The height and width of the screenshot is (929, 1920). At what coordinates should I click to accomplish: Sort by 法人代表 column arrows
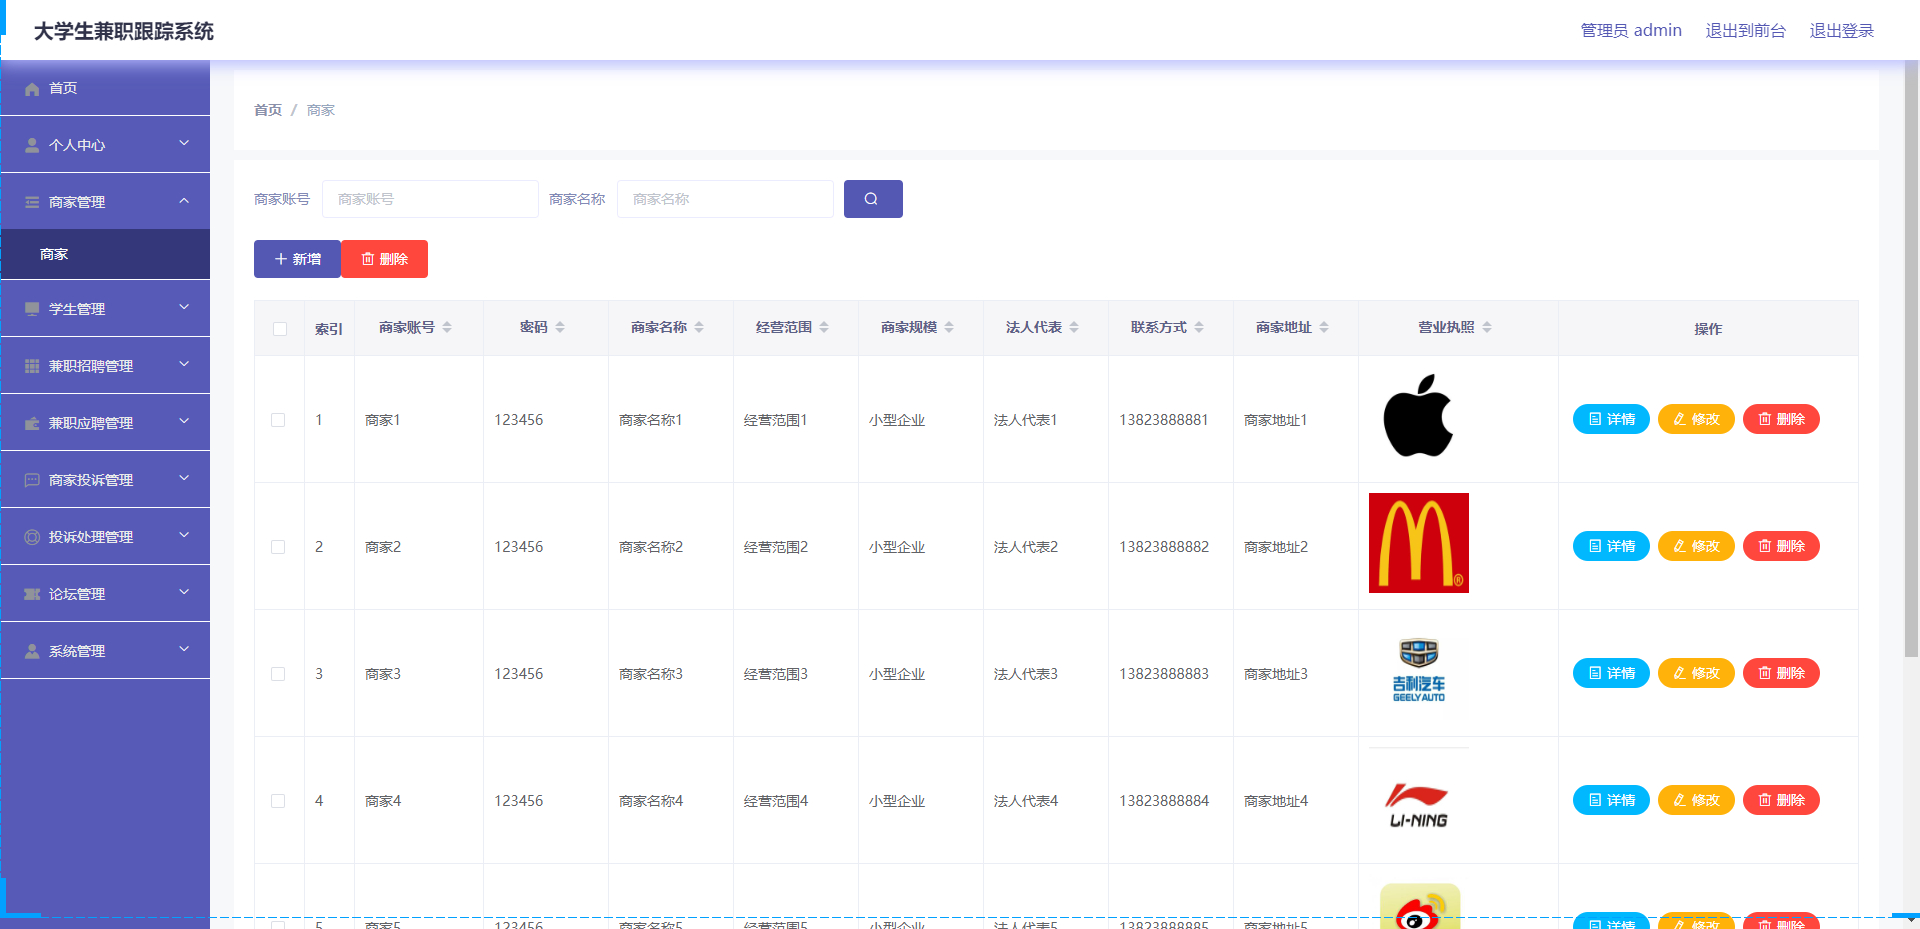pos(1074,328)
